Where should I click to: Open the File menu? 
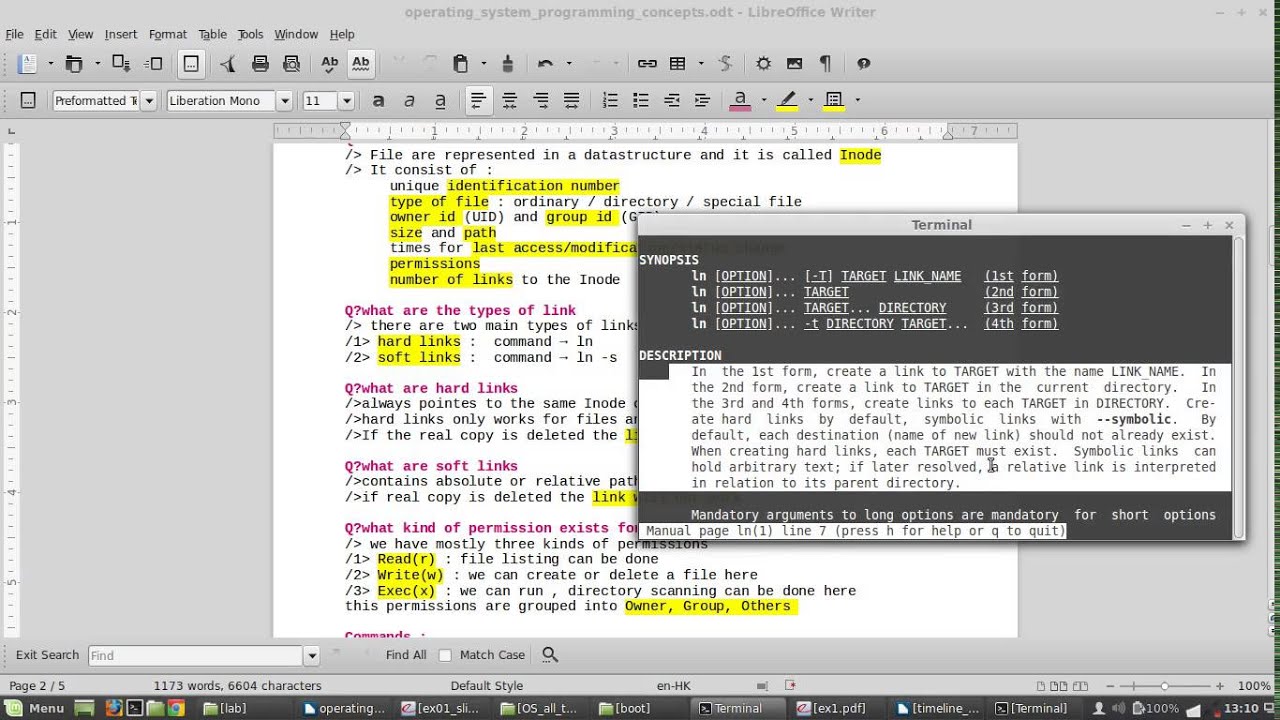coord(14,34)
